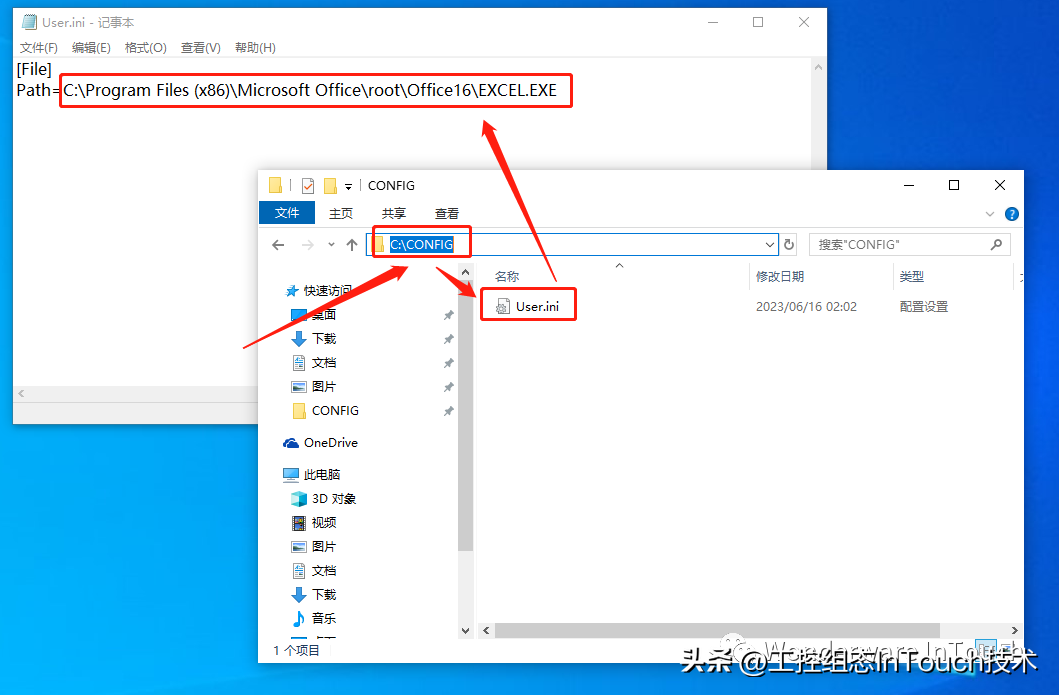Open User.ini file in the list
This screenshot has height=695, width=1059.
click(537, 307)
